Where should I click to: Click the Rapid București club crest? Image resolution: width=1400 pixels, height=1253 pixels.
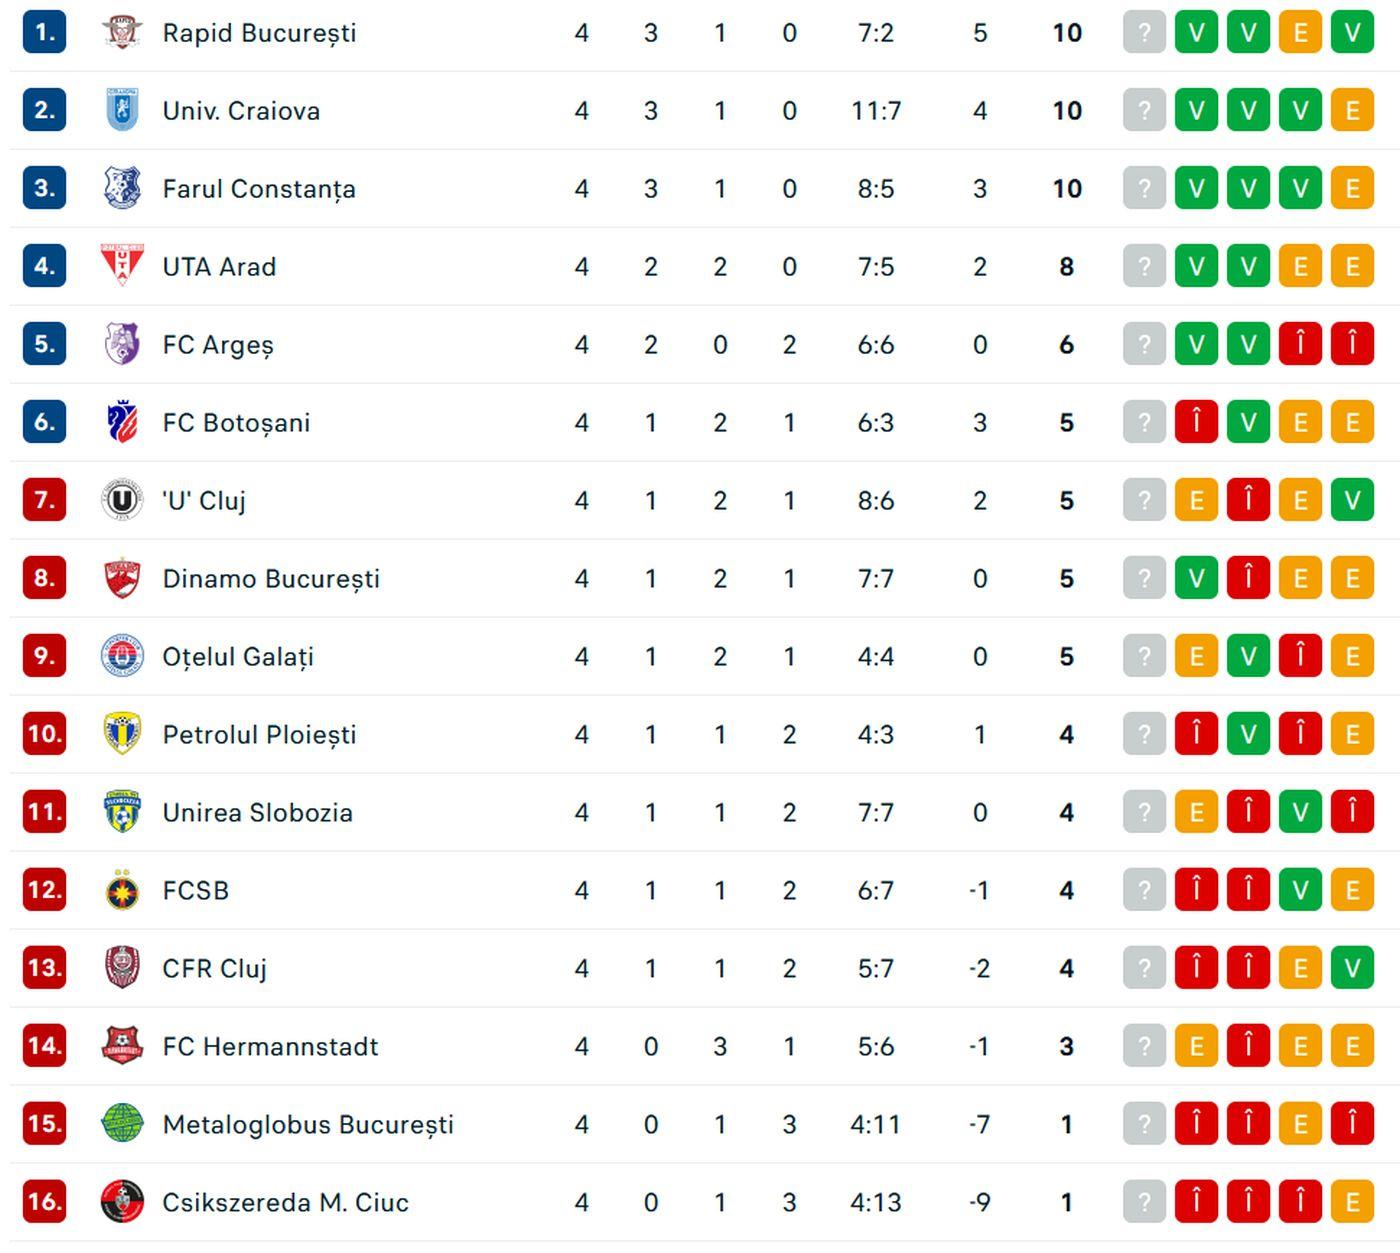click(122, 33)
